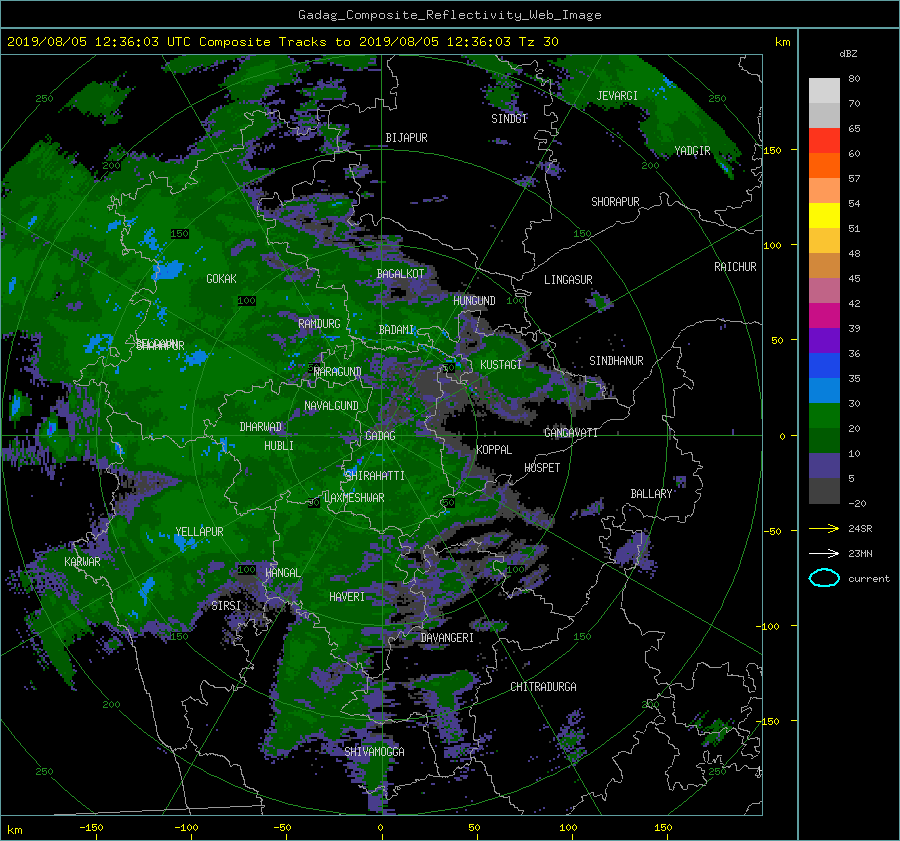
Task: Click the JEVARGI city label
Action: pos(617,96)
